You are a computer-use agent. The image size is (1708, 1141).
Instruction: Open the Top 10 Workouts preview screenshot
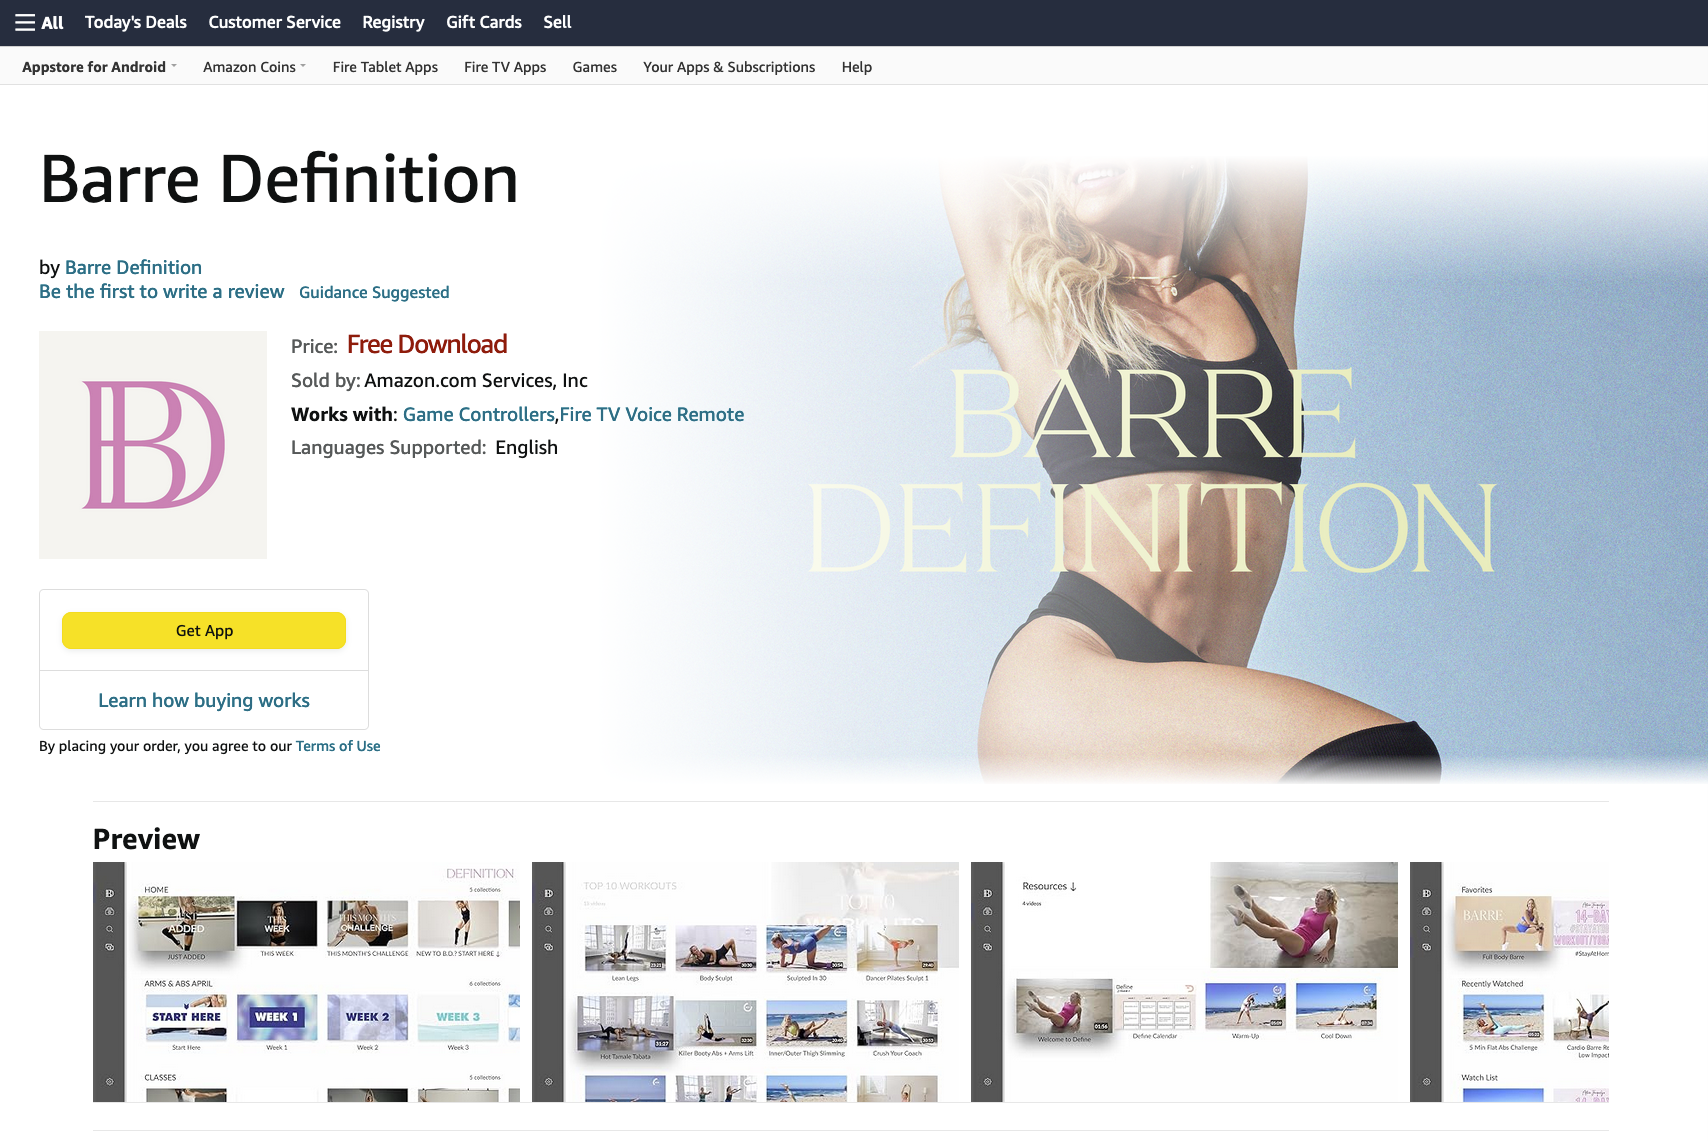point(746,982)
